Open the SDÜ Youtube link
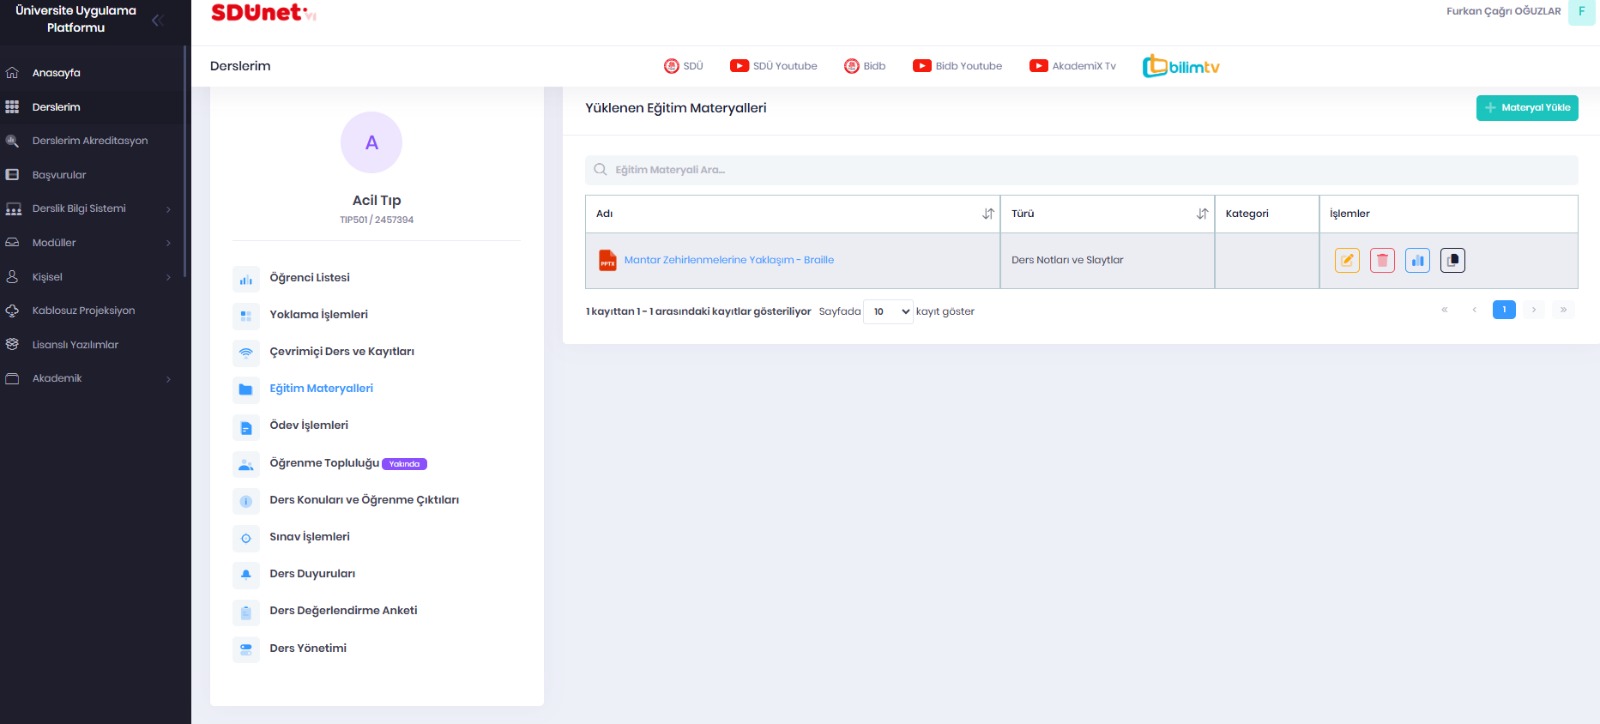Viewport: 1600px width, 724px height. click(773, 66)
